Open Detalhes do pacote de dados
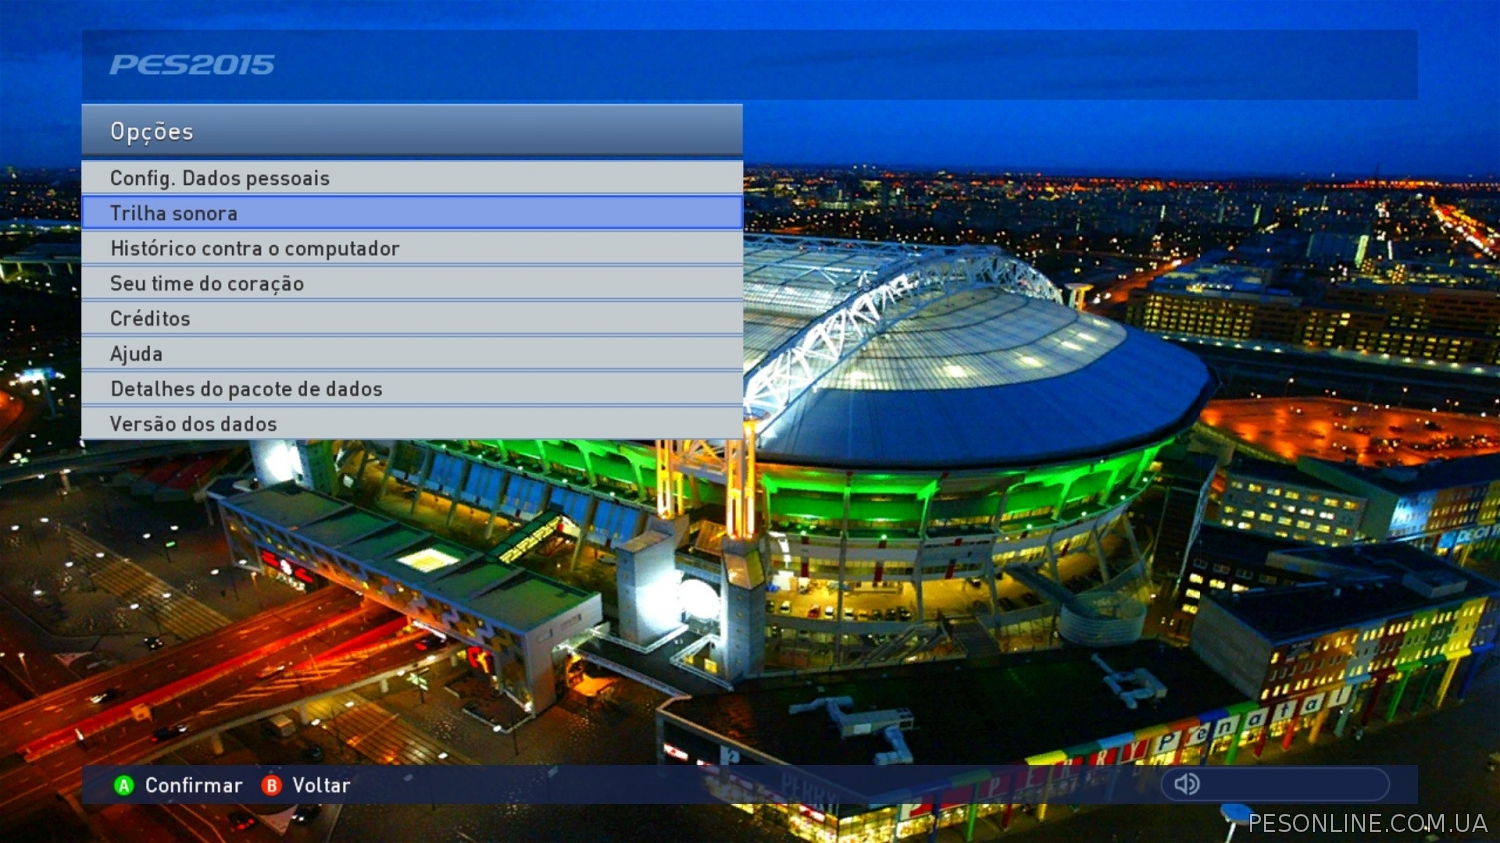This screenshot has height=843, width=1500. click(x=412, y=388)
